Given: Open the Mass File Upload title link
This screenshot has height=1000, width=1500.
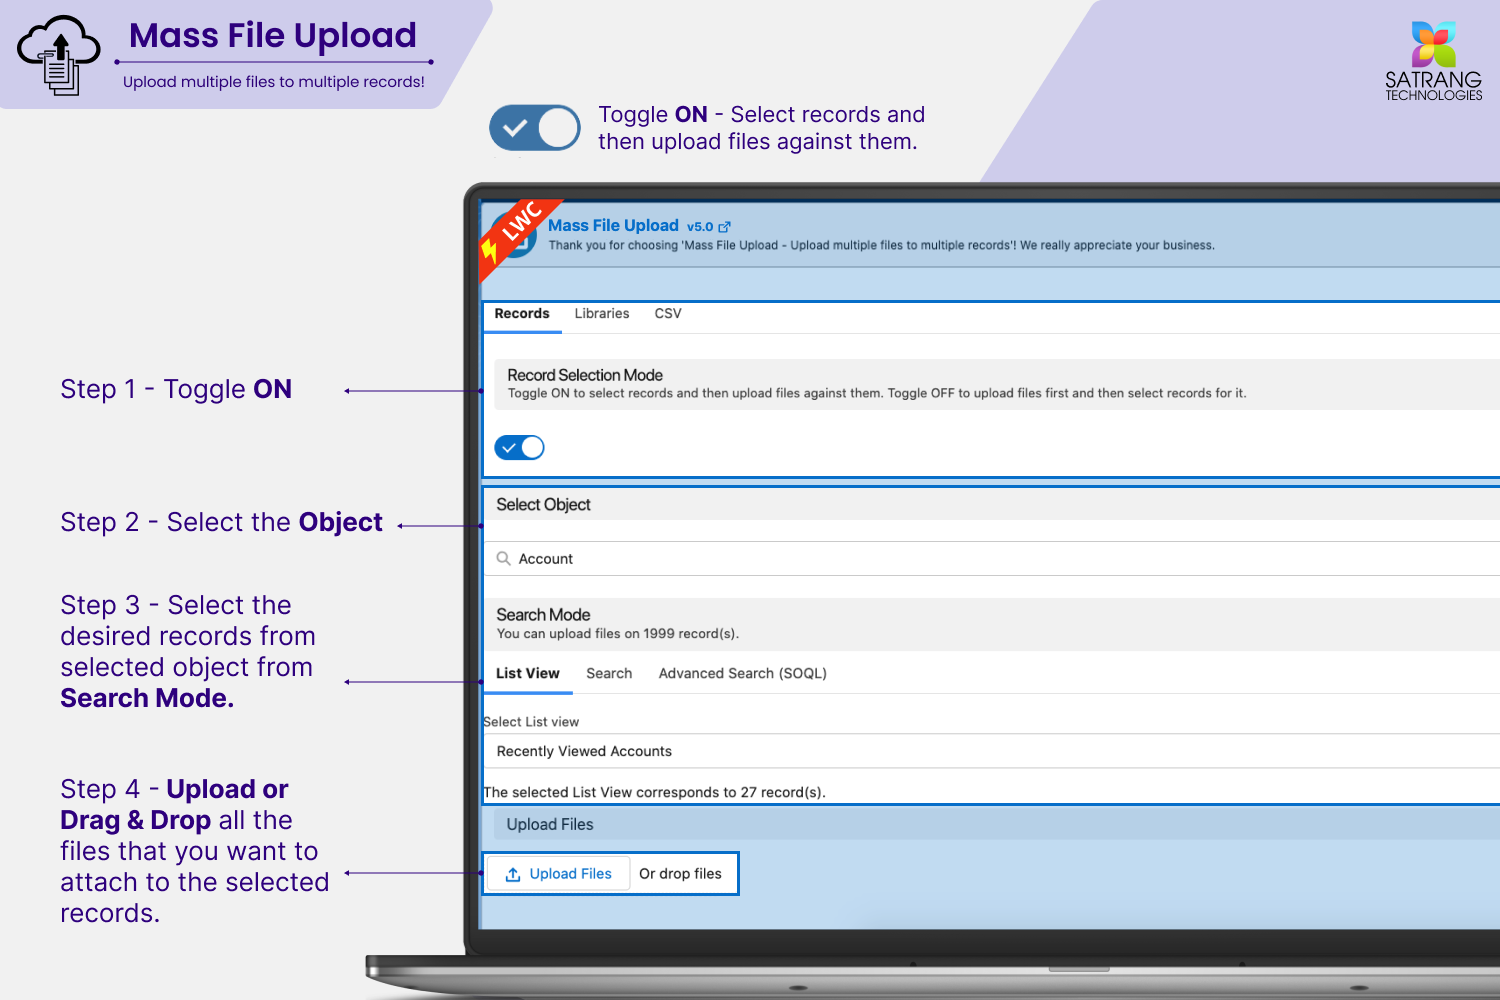Looking at the screenshot, I should [613, 226].
